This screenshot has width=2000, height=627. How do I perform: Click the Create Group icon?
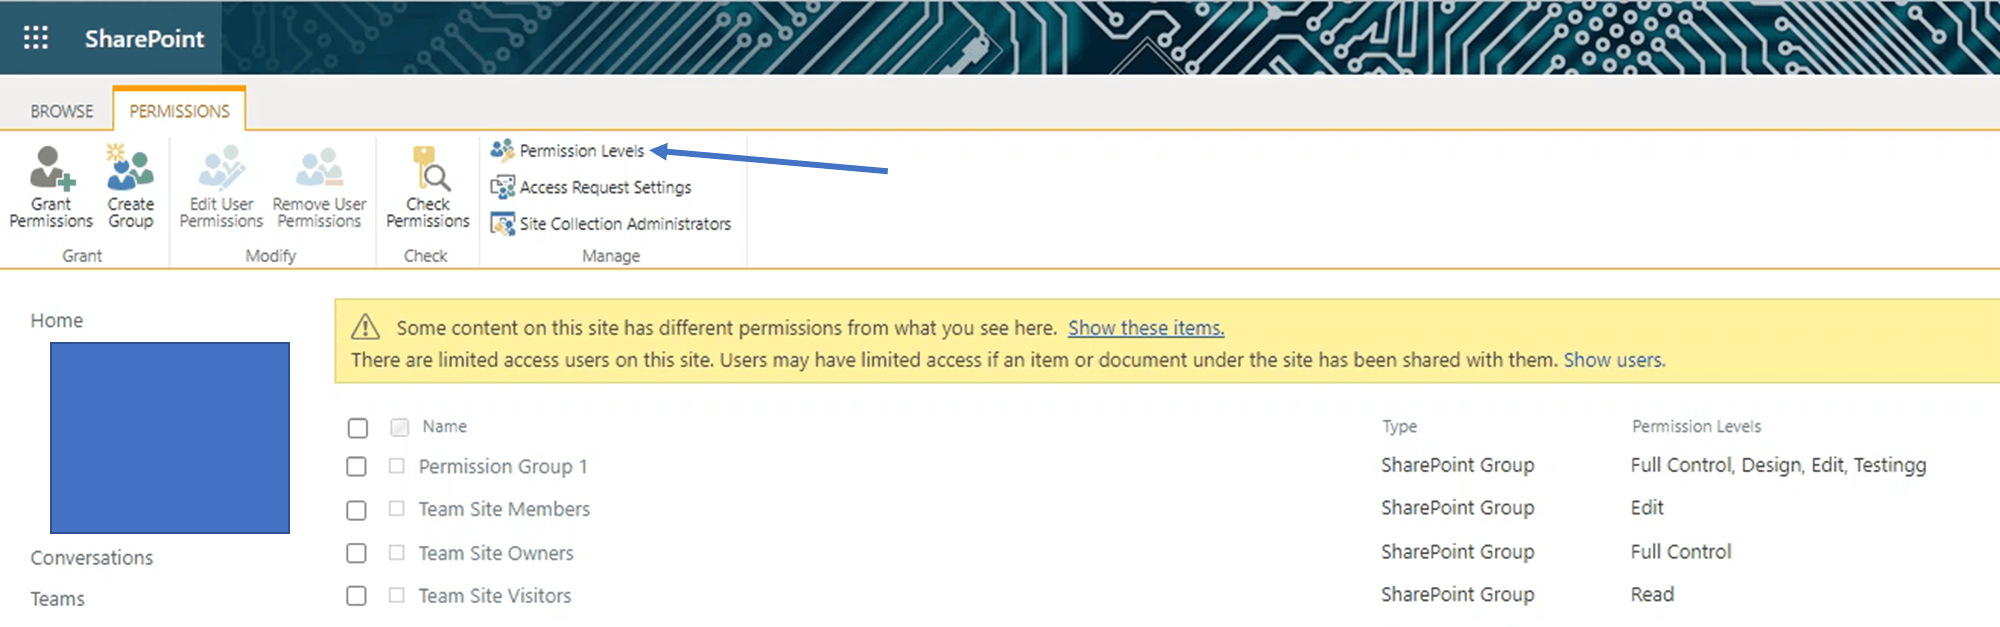tap(131, 168)
